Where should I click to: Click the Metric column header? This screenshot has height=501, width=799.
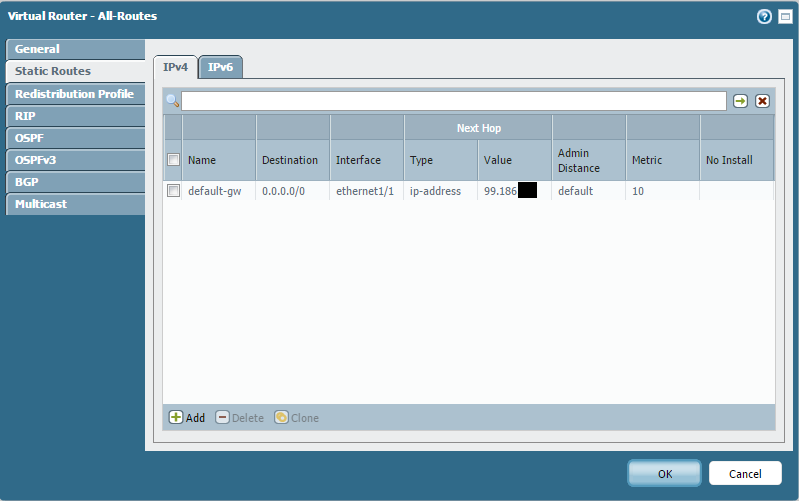coord(663,160)
